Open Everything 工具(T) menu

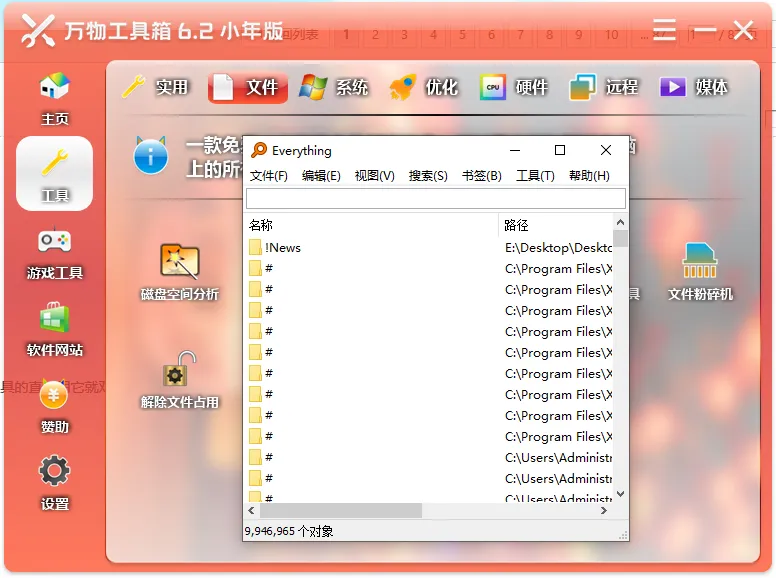click(535, 176)
